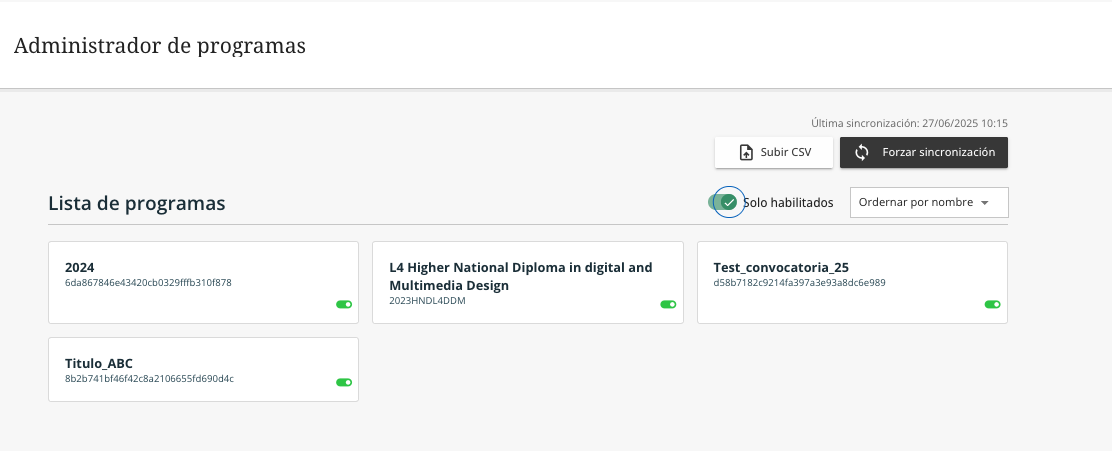
Task: Click the Lista de programas heading
Action: [x=137, y=204]
